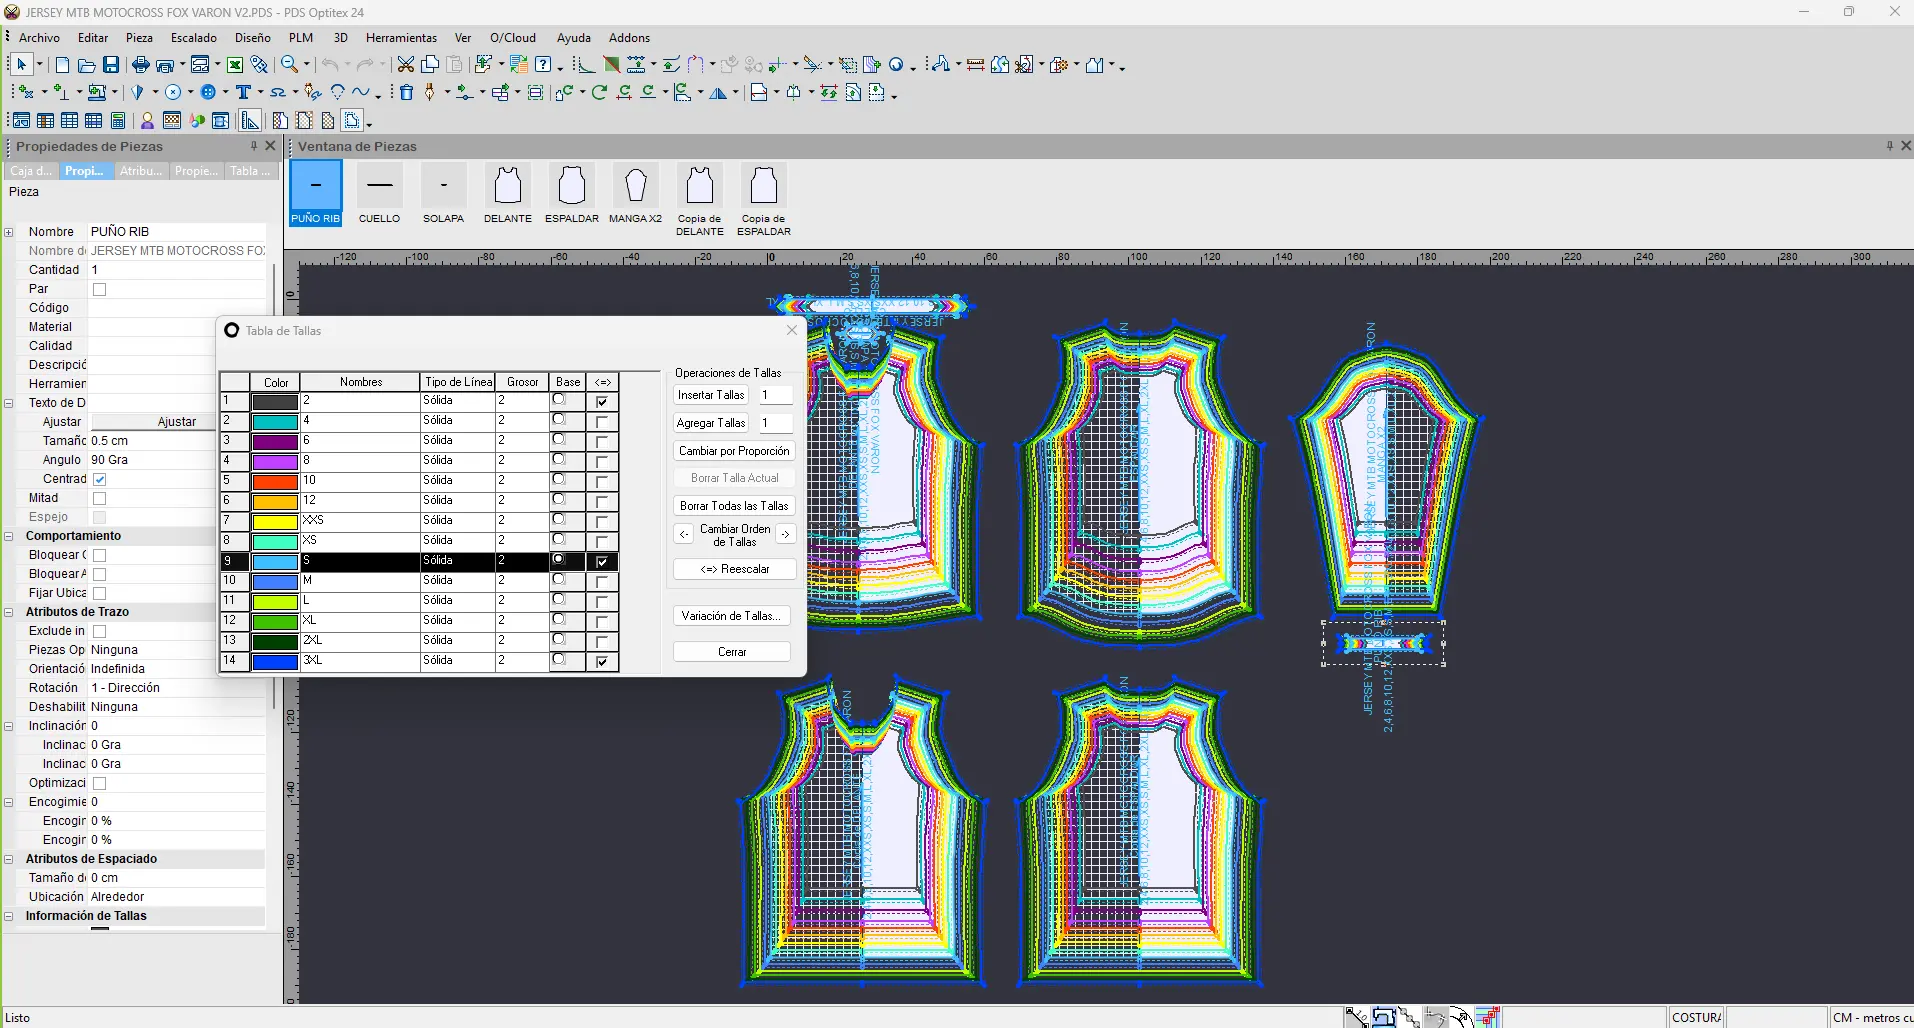The width and height of the screenshot is (1914, 1028).
Task: Click the copy pages icon
Action: 430,65
